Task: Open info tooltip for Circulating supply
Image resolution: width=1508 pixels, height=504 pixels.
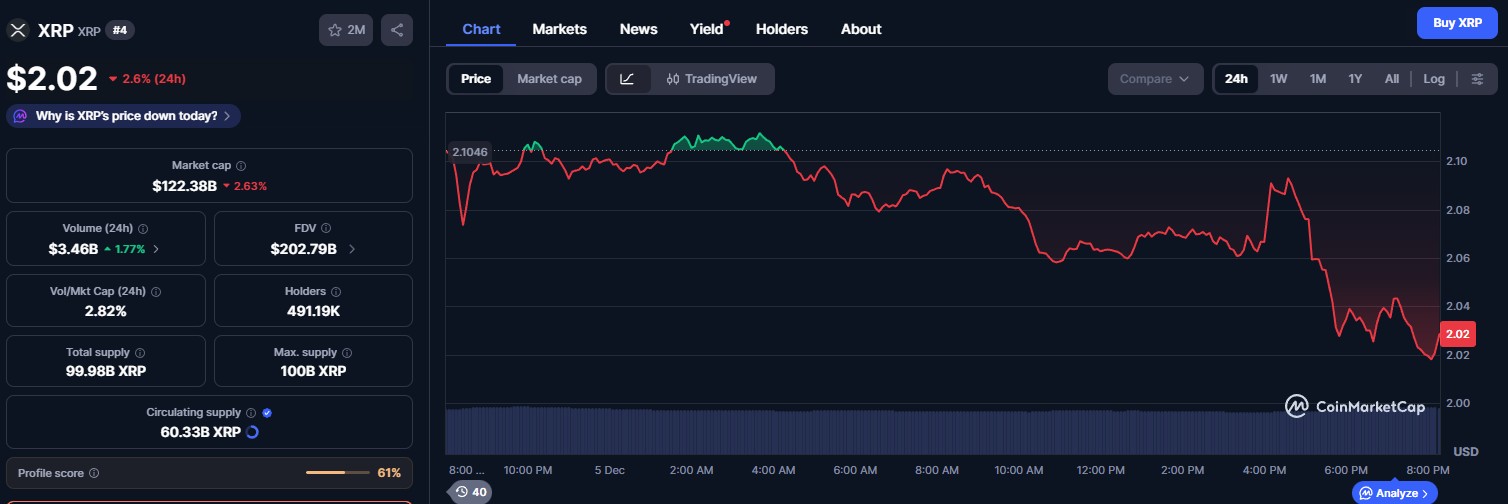Action: point(251,413)
